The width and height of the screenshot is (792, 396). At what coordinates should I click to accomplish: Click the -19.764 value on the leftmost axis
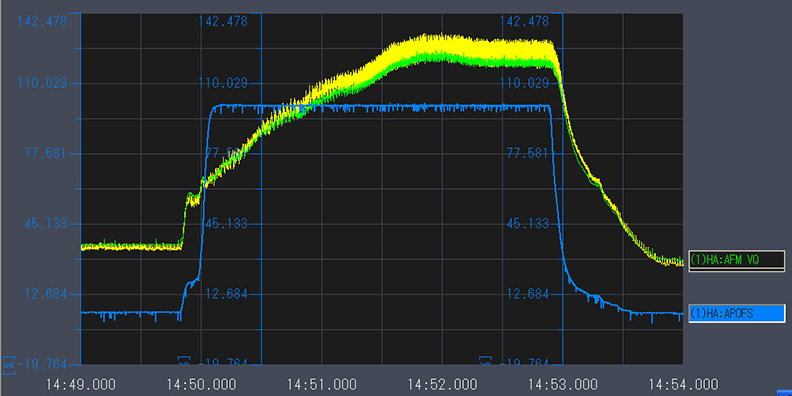42,364
